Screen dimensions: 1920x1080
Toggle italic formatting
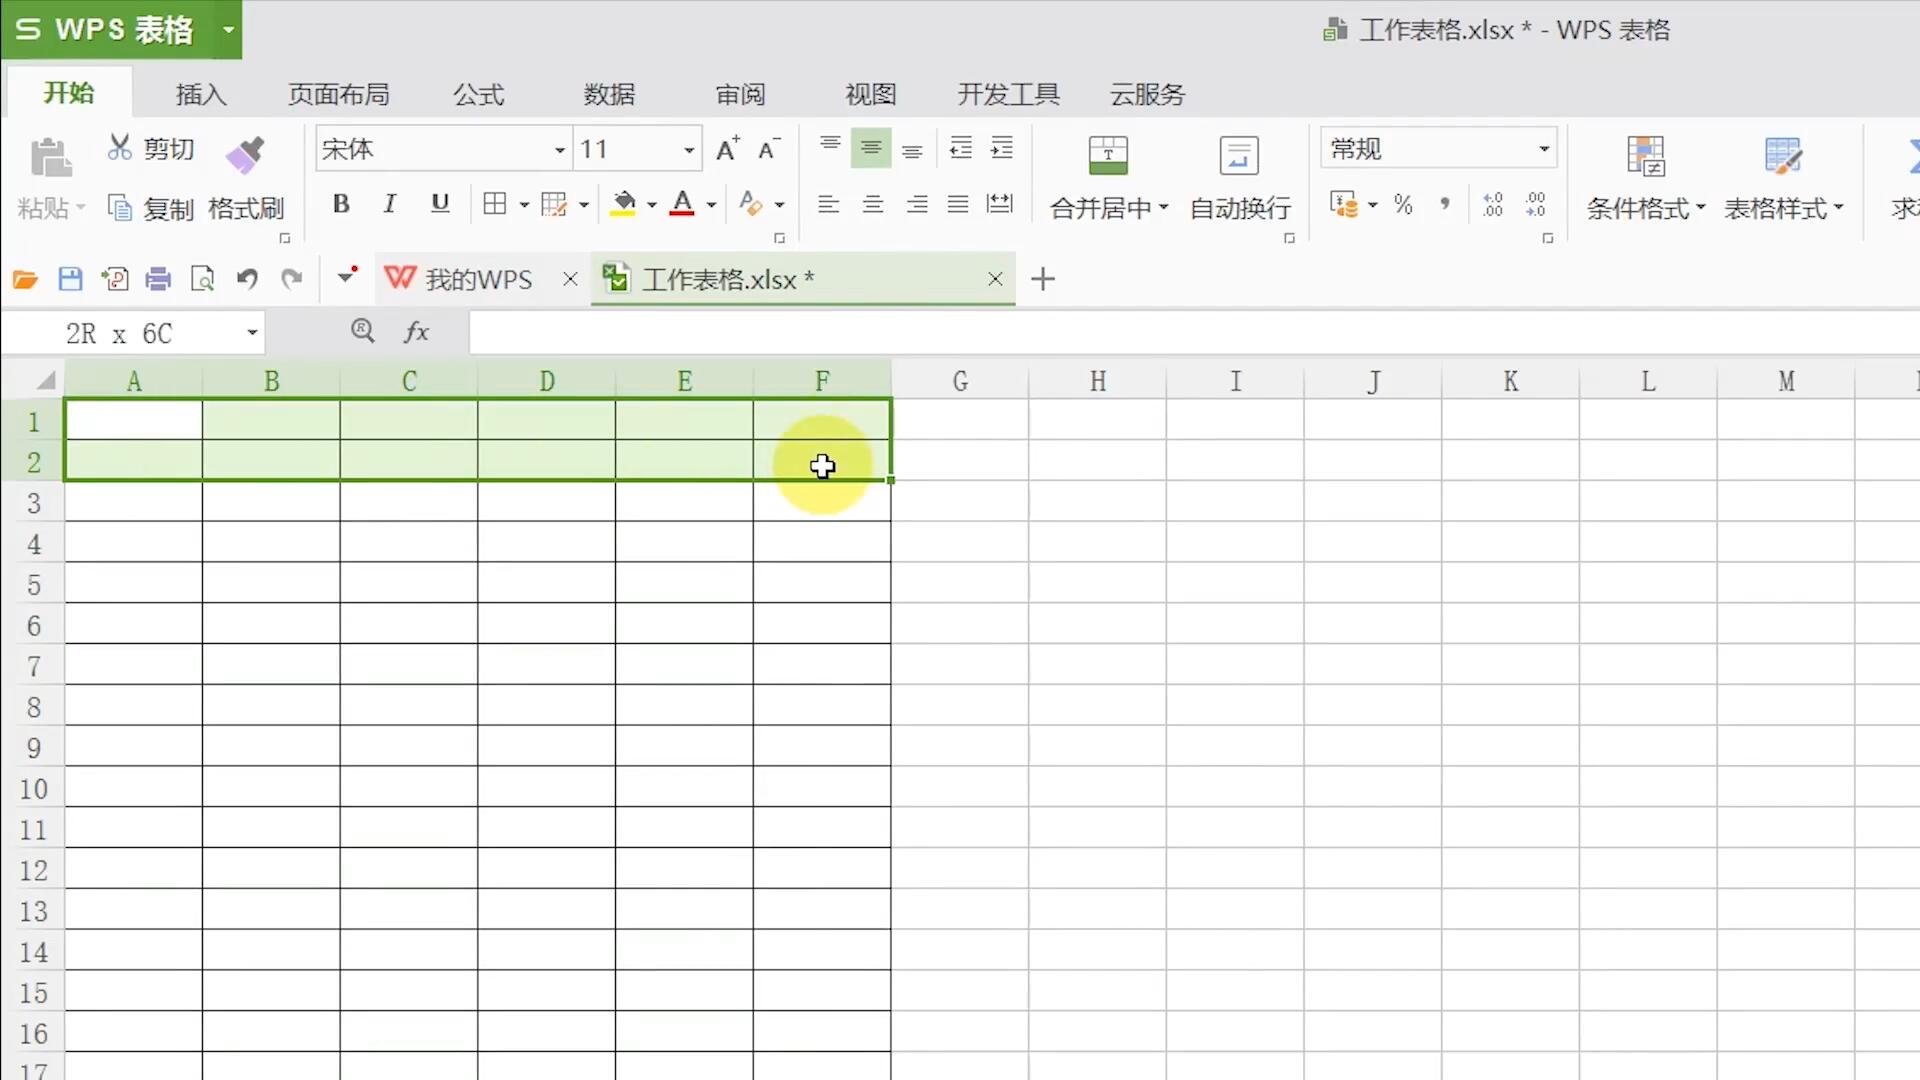pos(389,204)
